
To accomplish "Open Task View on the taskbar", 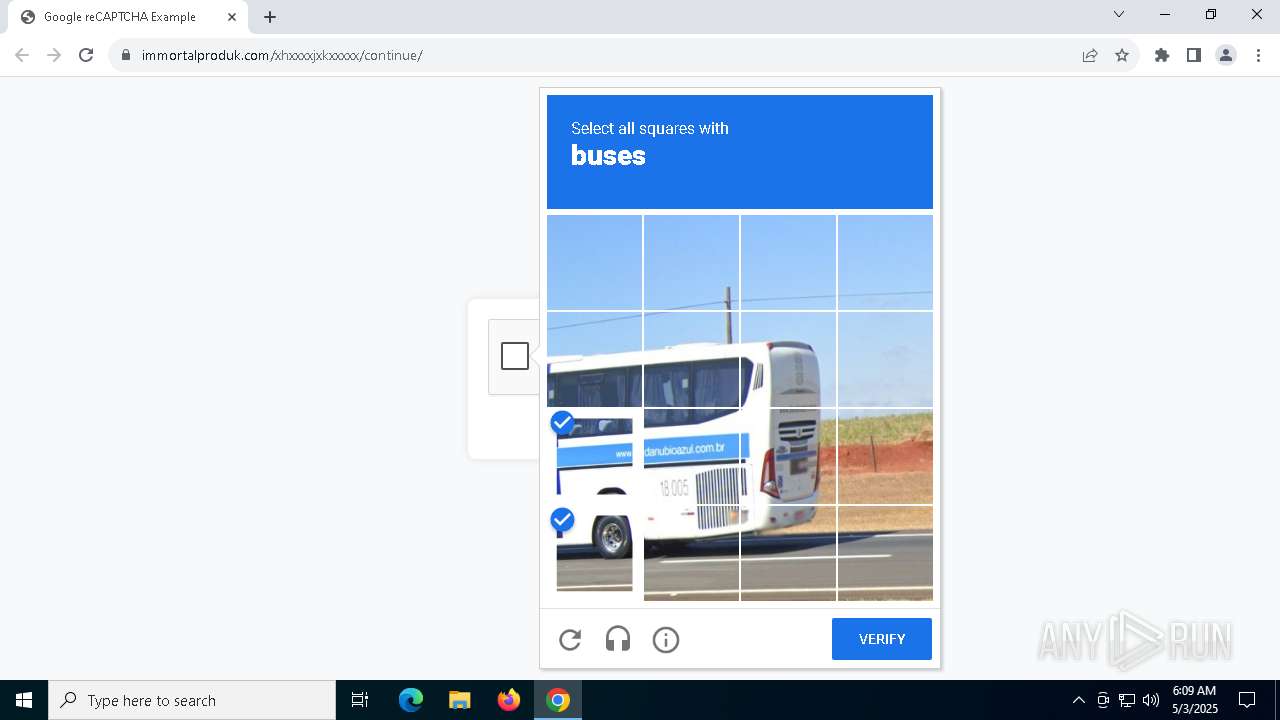I will pyautogui.click(x=360, y=700).
